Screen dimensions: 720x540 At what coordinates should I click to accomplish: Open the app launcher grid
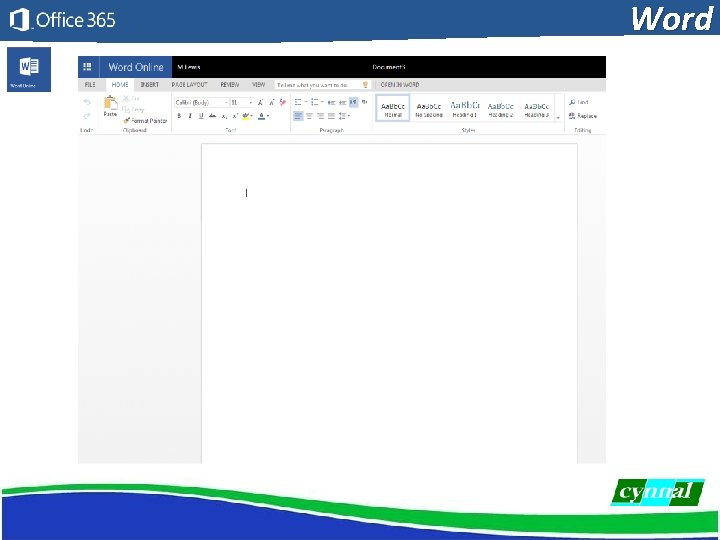pos(87,67)
